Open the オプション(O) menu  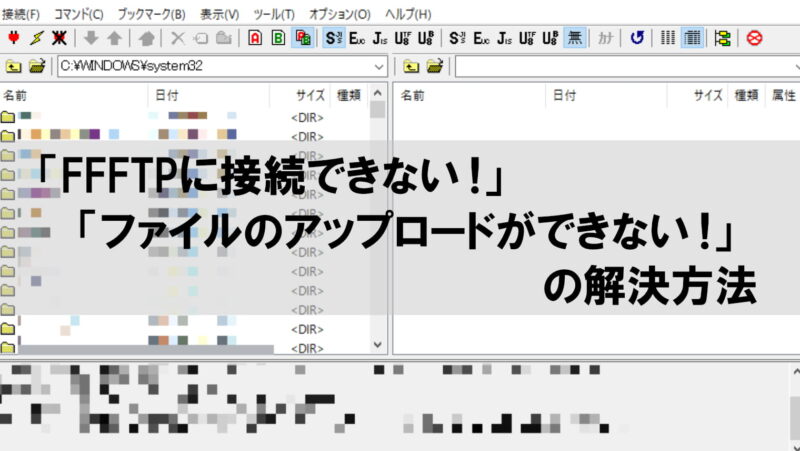(340, 14)
